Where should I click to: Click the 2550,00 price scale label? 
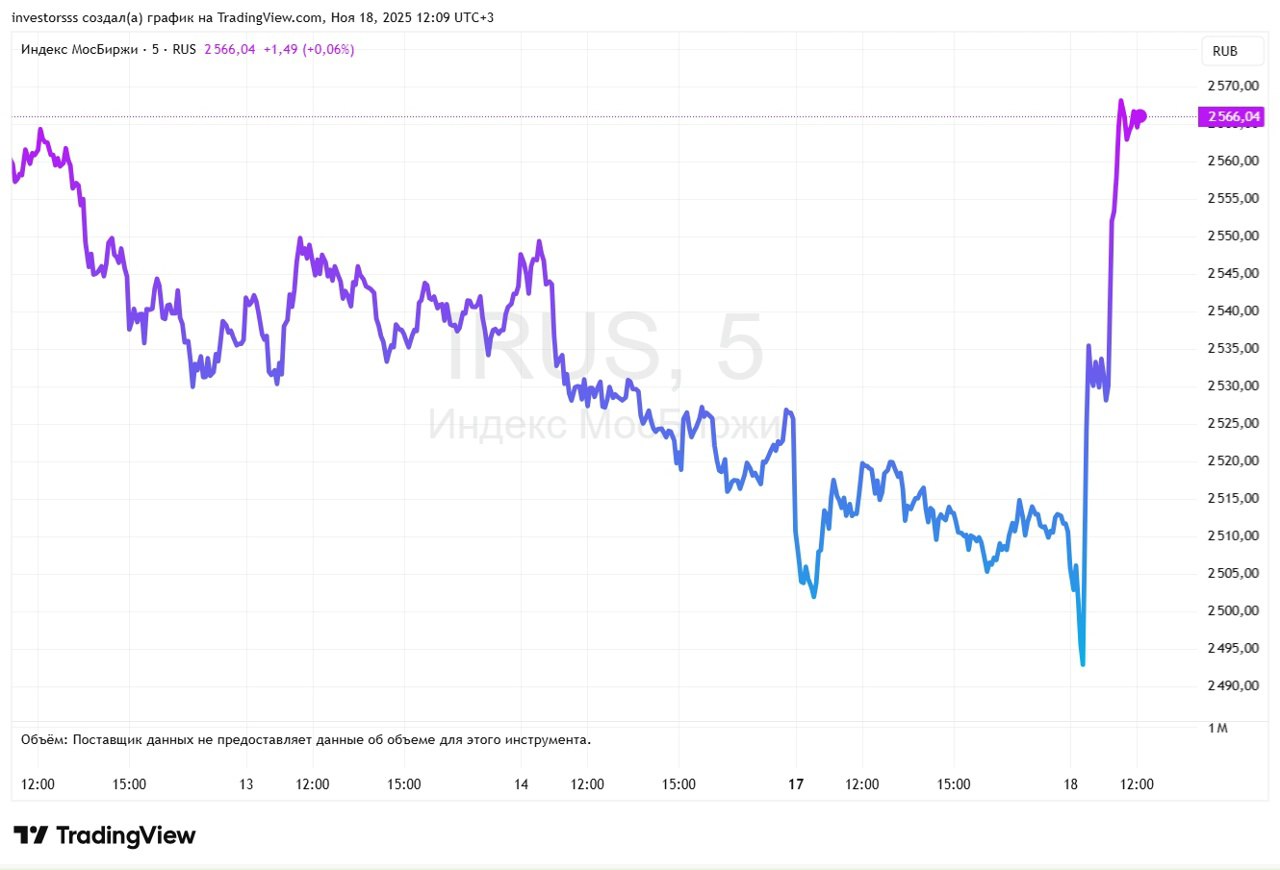pyautogui.click(x=1231, y=236)
